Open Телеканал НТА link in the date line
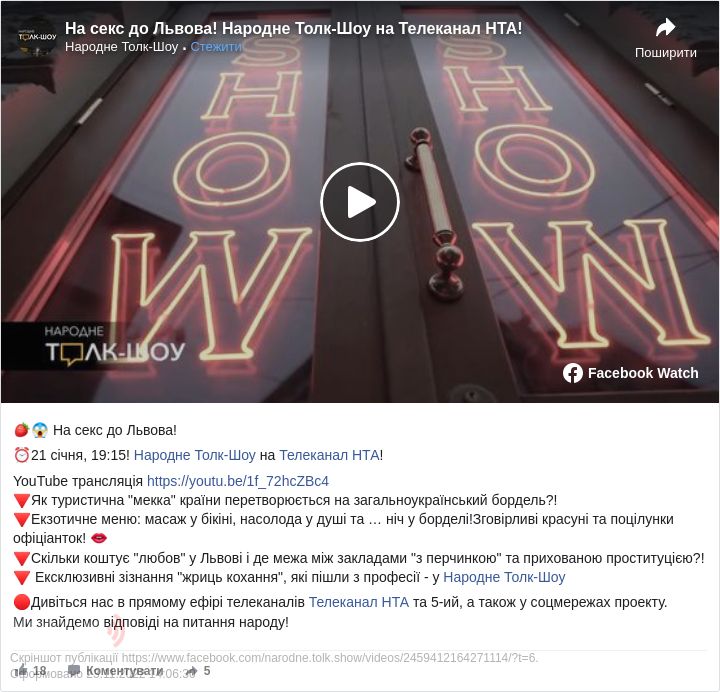 (x=329, y=455)
